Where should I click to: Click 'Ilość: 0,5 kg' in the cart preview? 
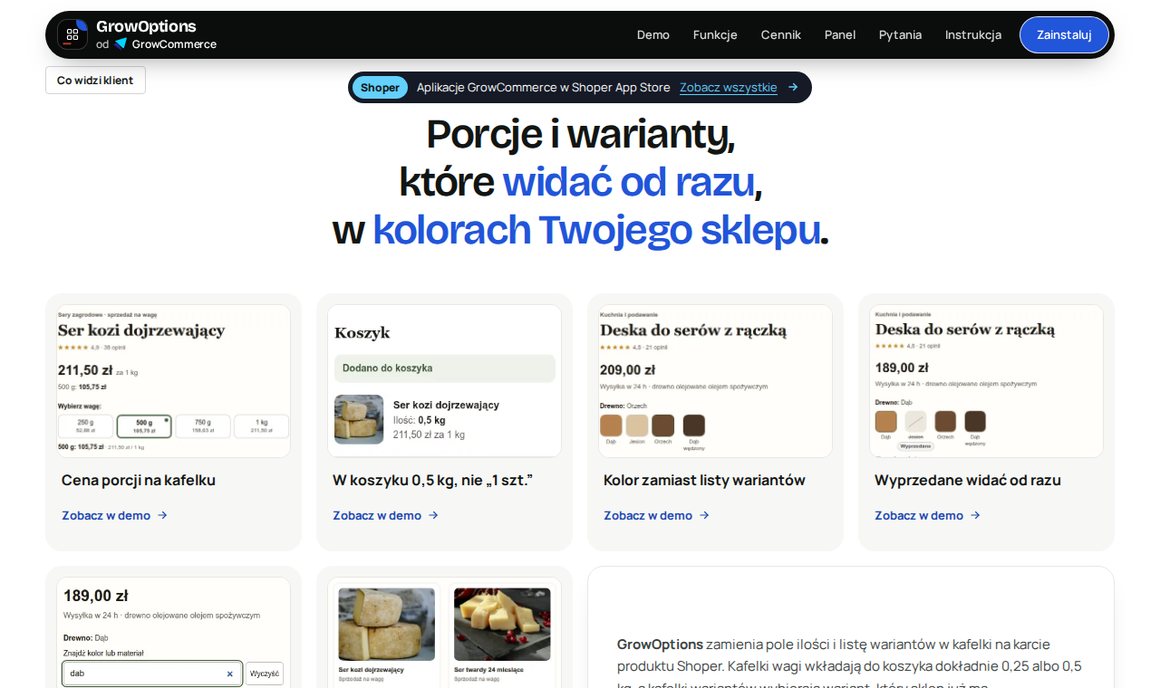[x=419, y=420]
